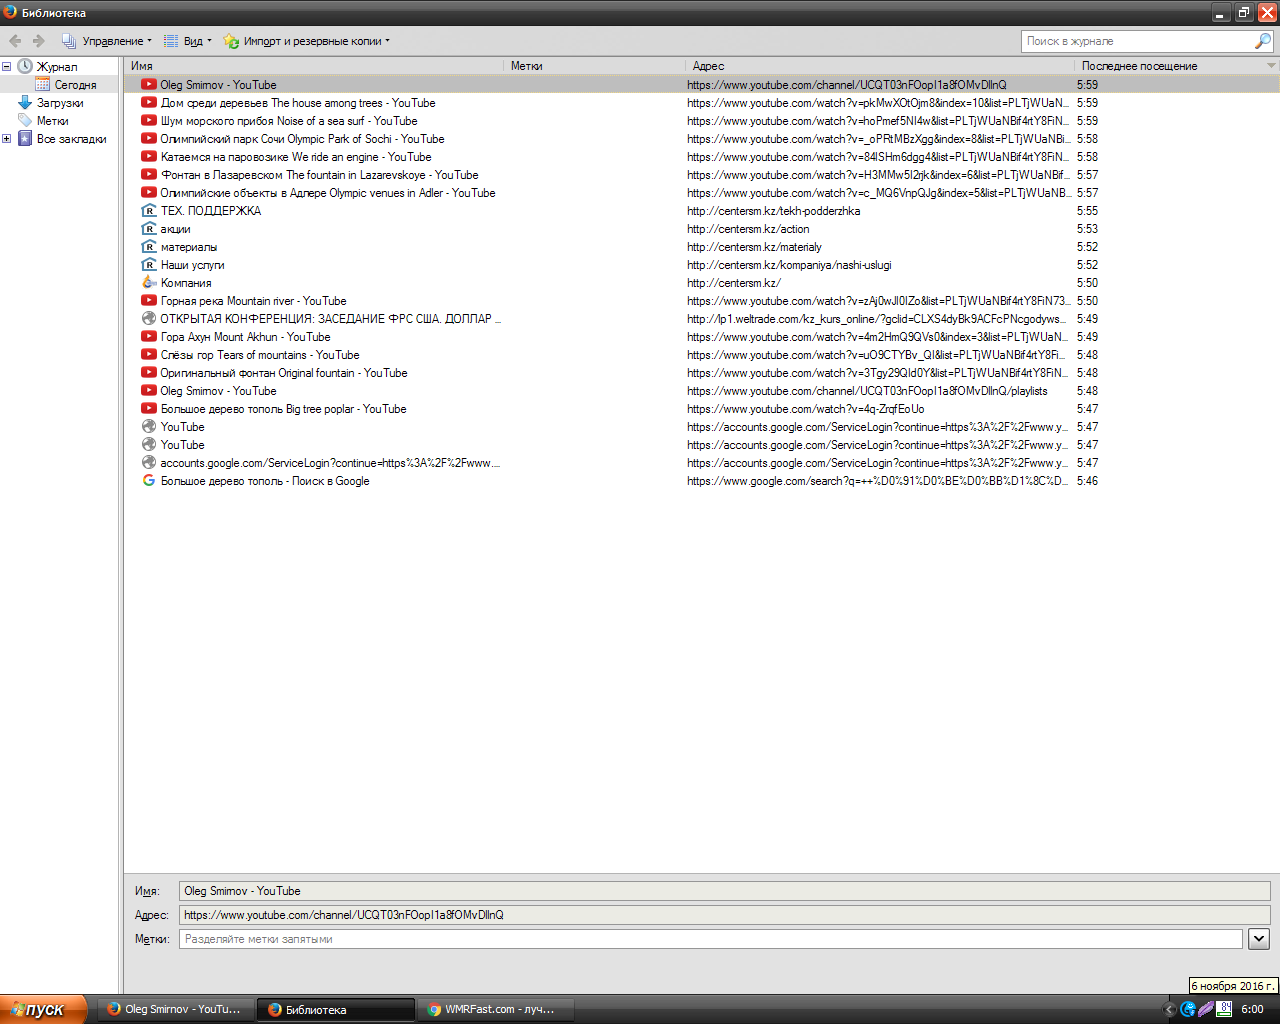The image size is (1280, 1024).
Task: Click the Google icon of Поиск в Google row
Action: [x=149, y=481]
